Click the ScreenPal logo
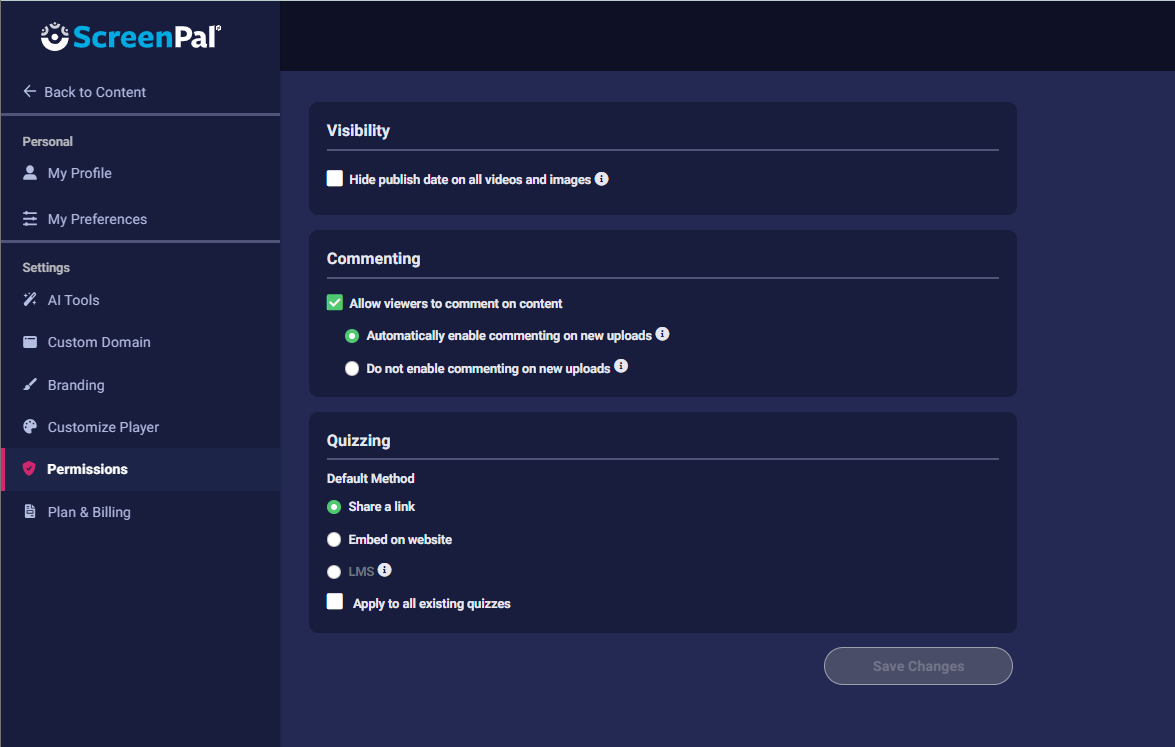Image resolution: width=1175 pixels, height=747 pixels. pos(131,37)
